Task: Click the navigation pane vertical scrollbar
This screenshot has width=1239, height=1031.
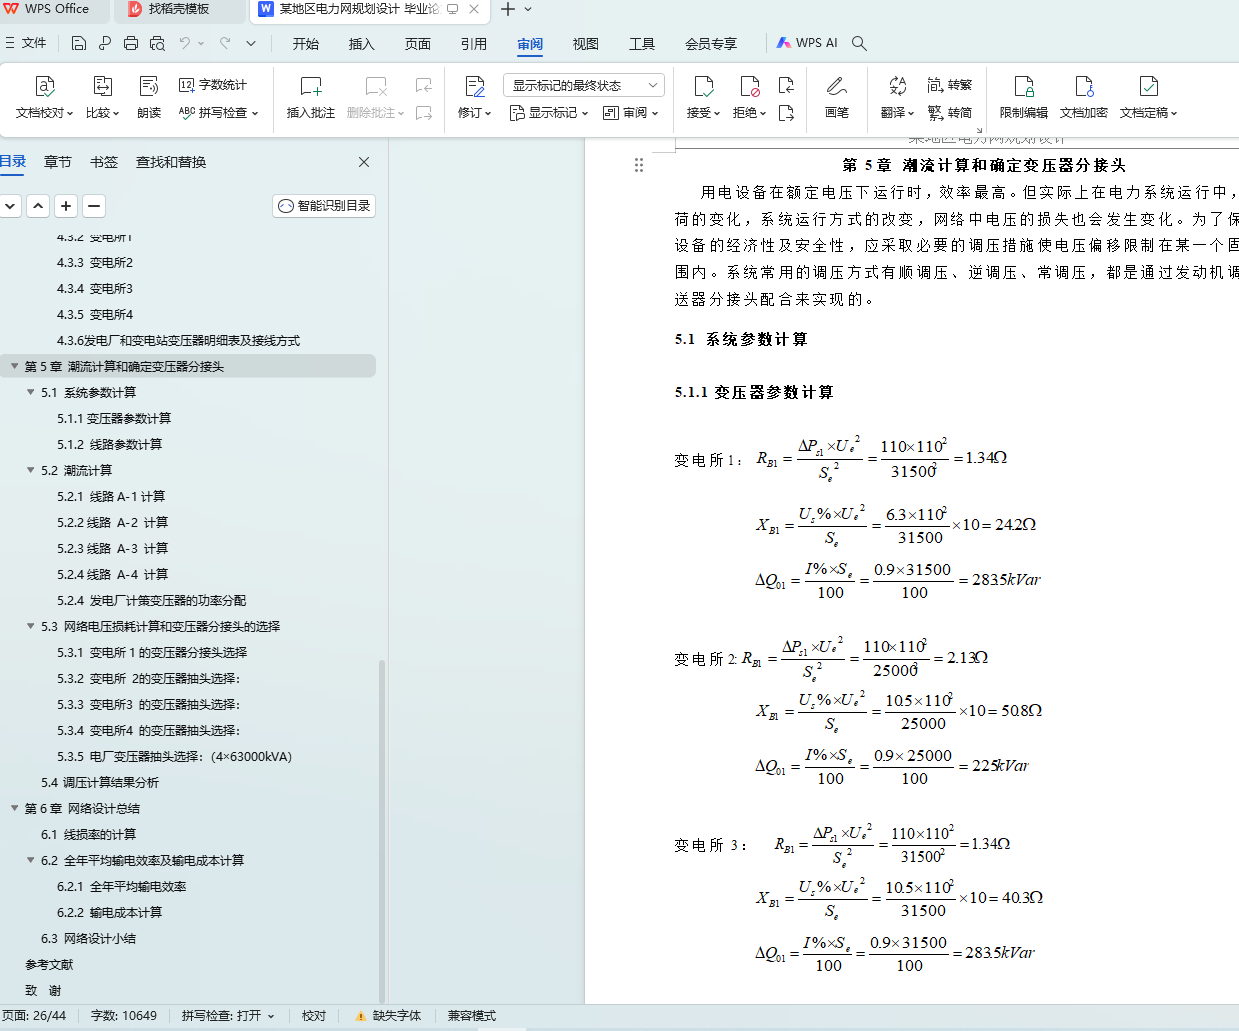Action: pyautogui.click(x=382, y=830)
